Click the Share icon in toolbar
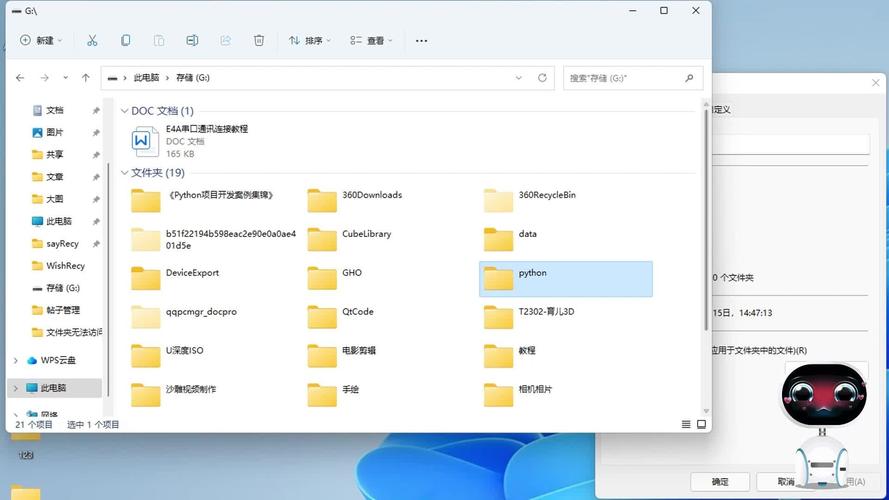 [x=226, y=40]
